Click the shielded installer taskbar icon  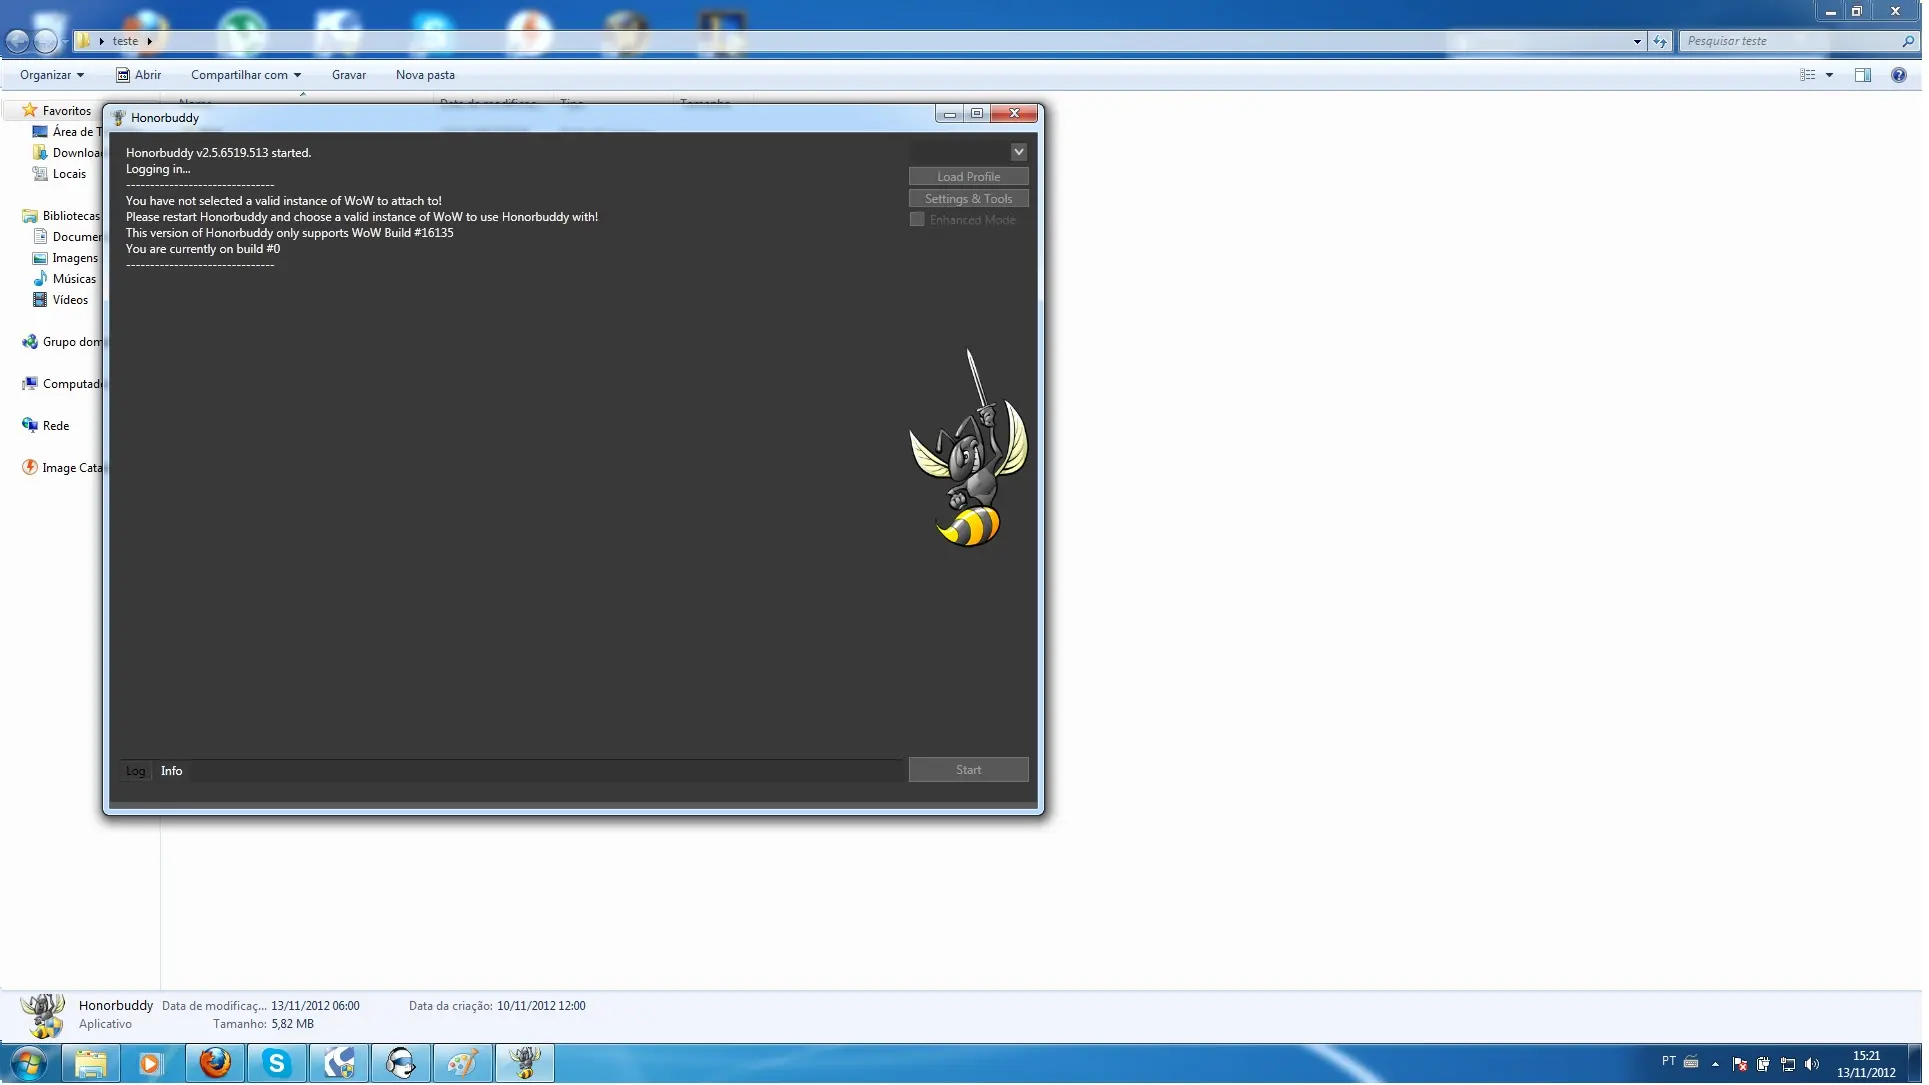339,1065
